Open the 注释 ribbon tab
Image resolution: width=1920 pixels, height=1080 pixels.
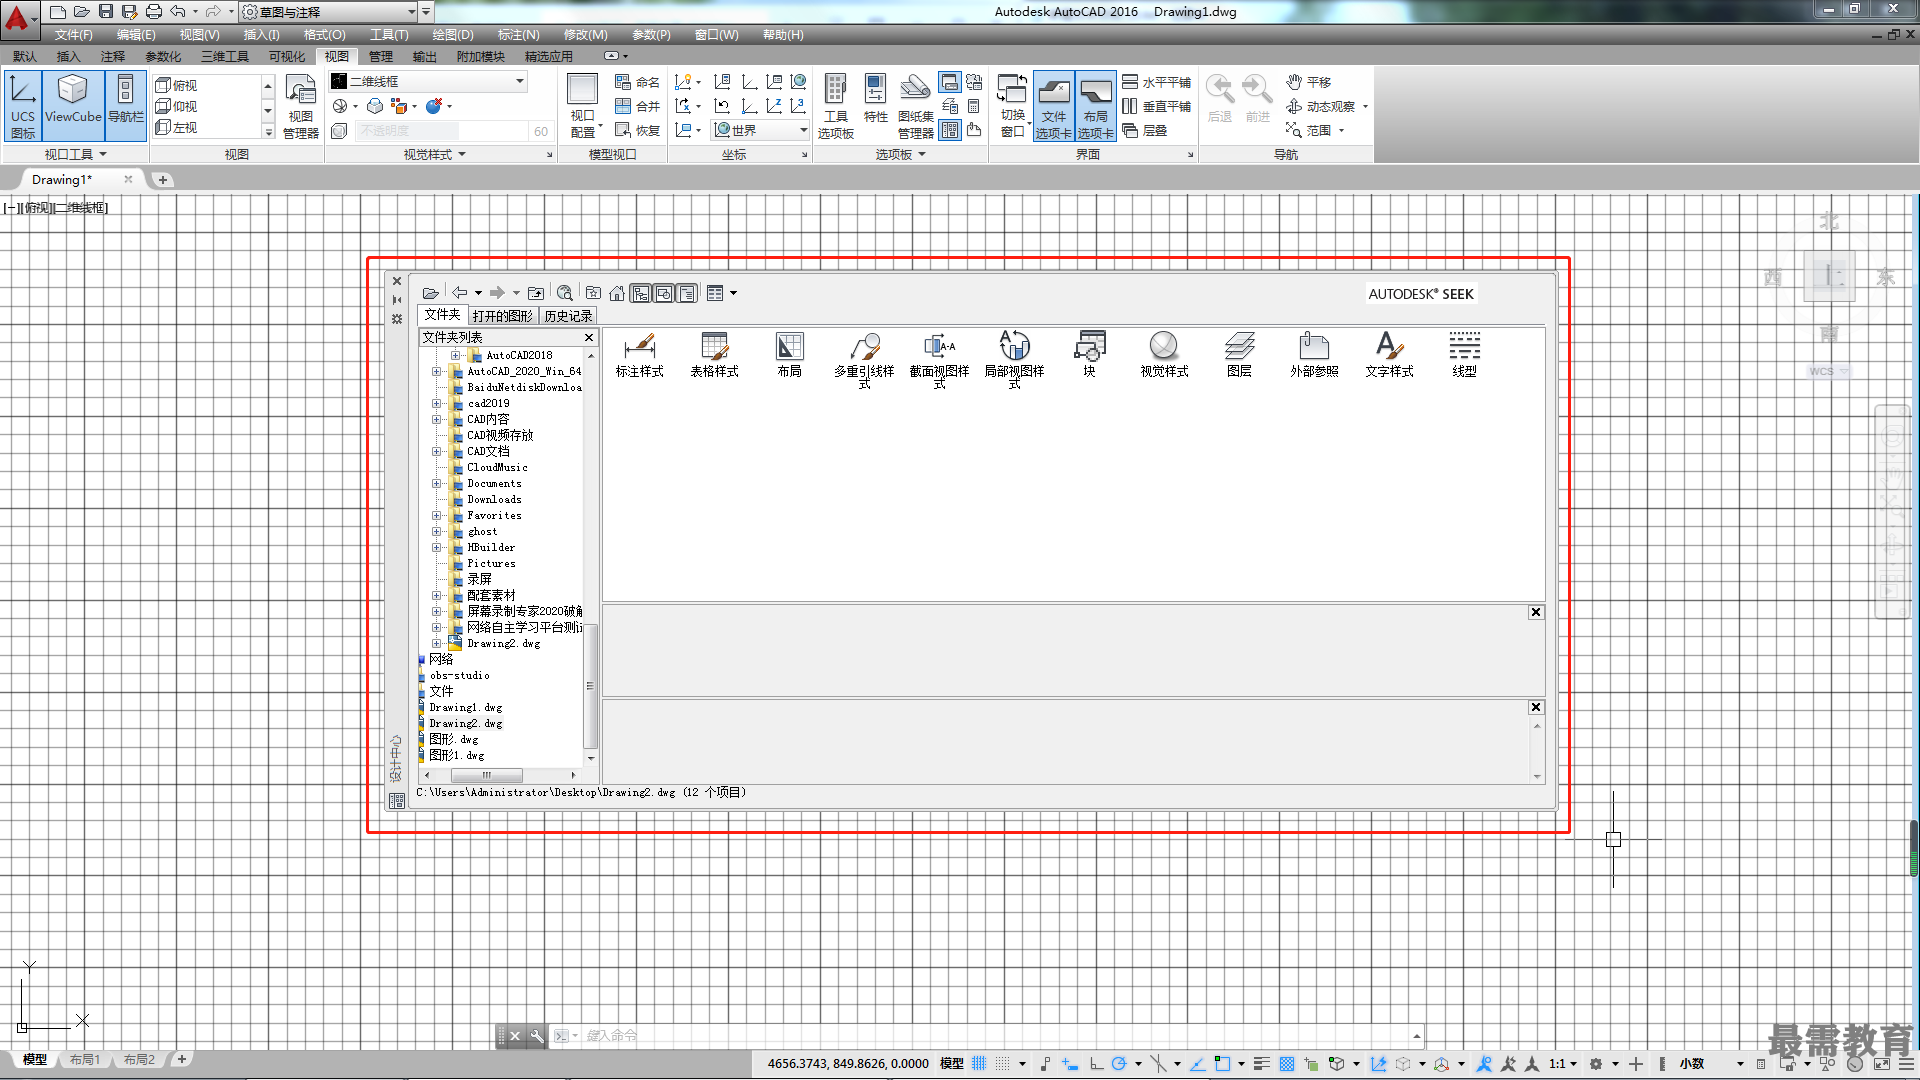pos(113,56)
